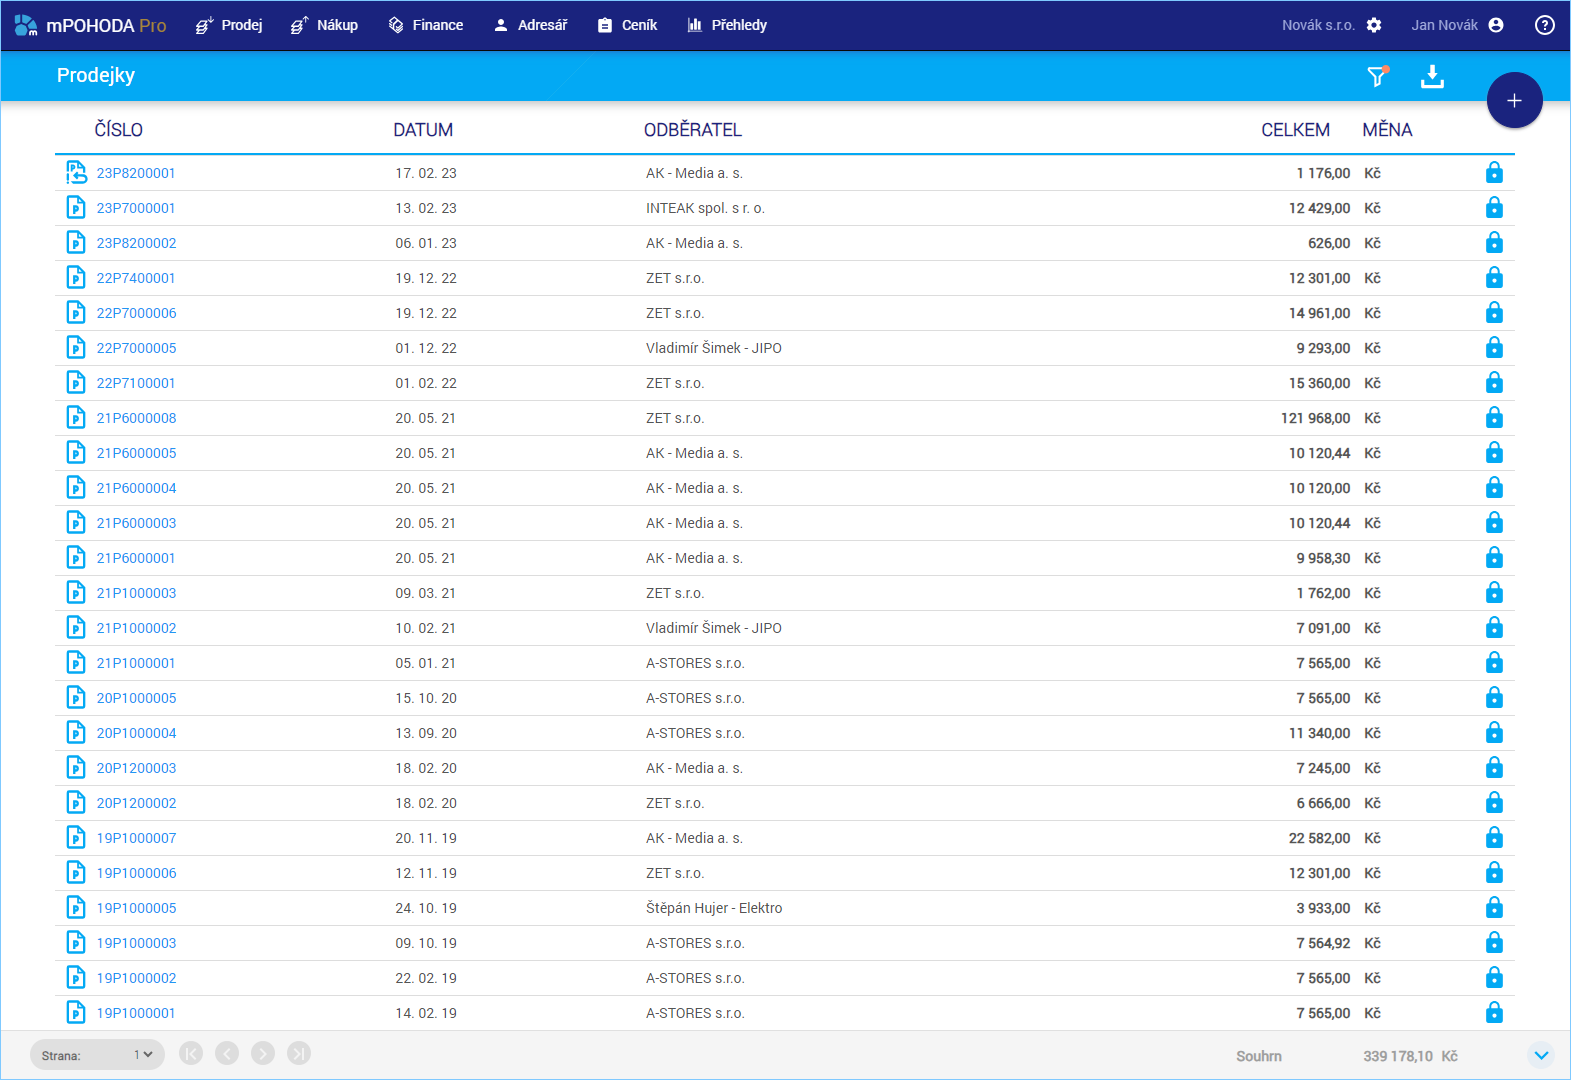Screen dimensions: 1571x1080
Task: Click document icon of row 23P7000001
Action: tap(76, 208)
